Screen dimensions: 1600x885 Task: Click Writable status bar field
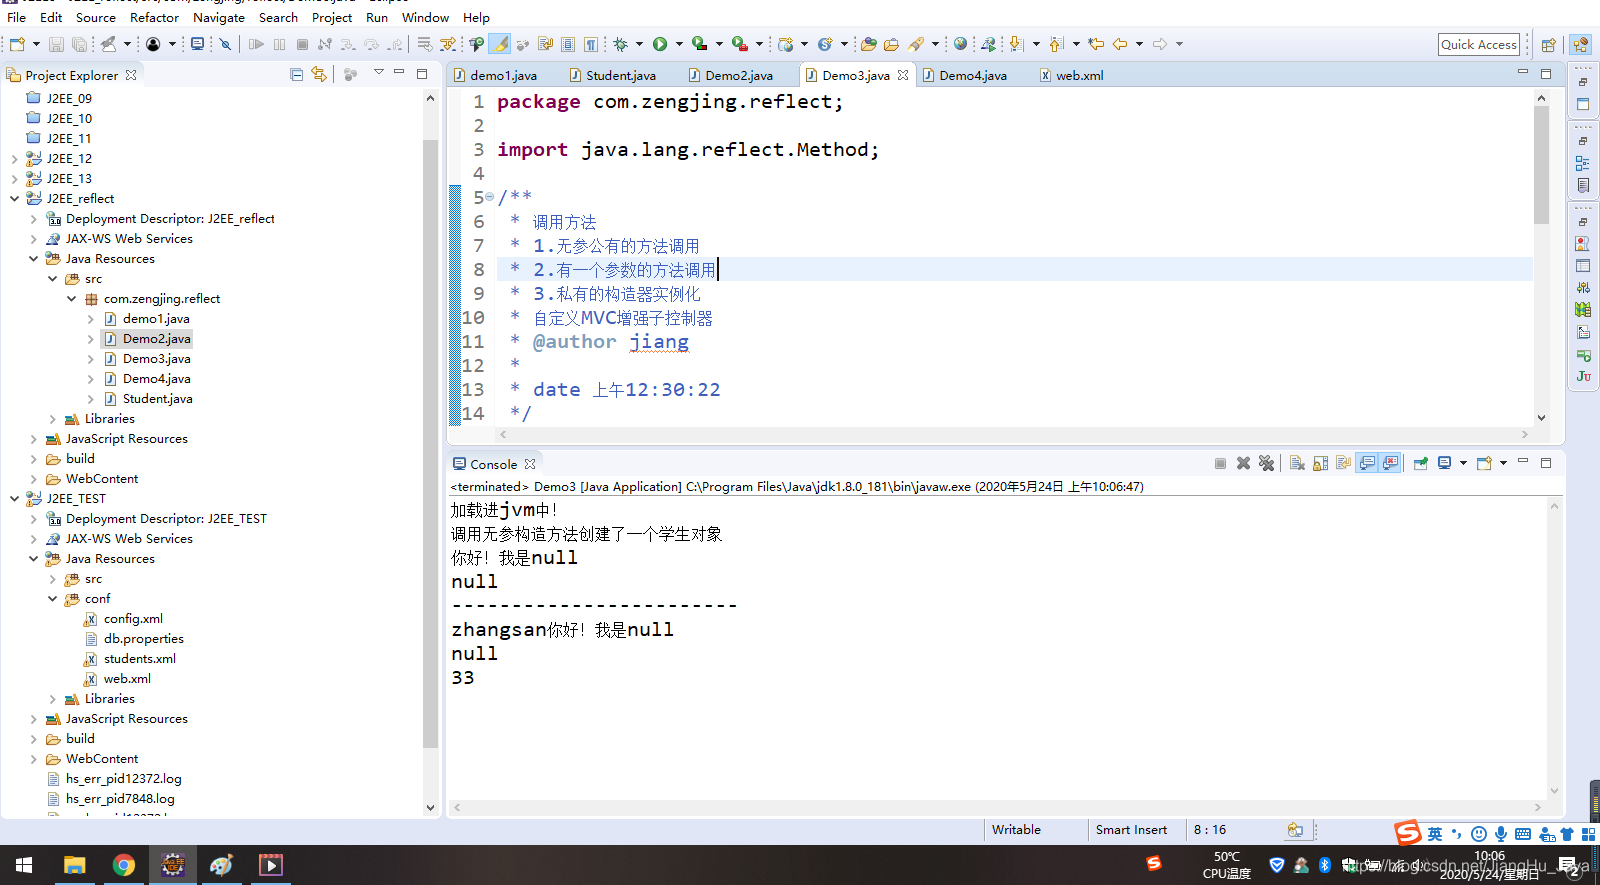pos(1016,830)
